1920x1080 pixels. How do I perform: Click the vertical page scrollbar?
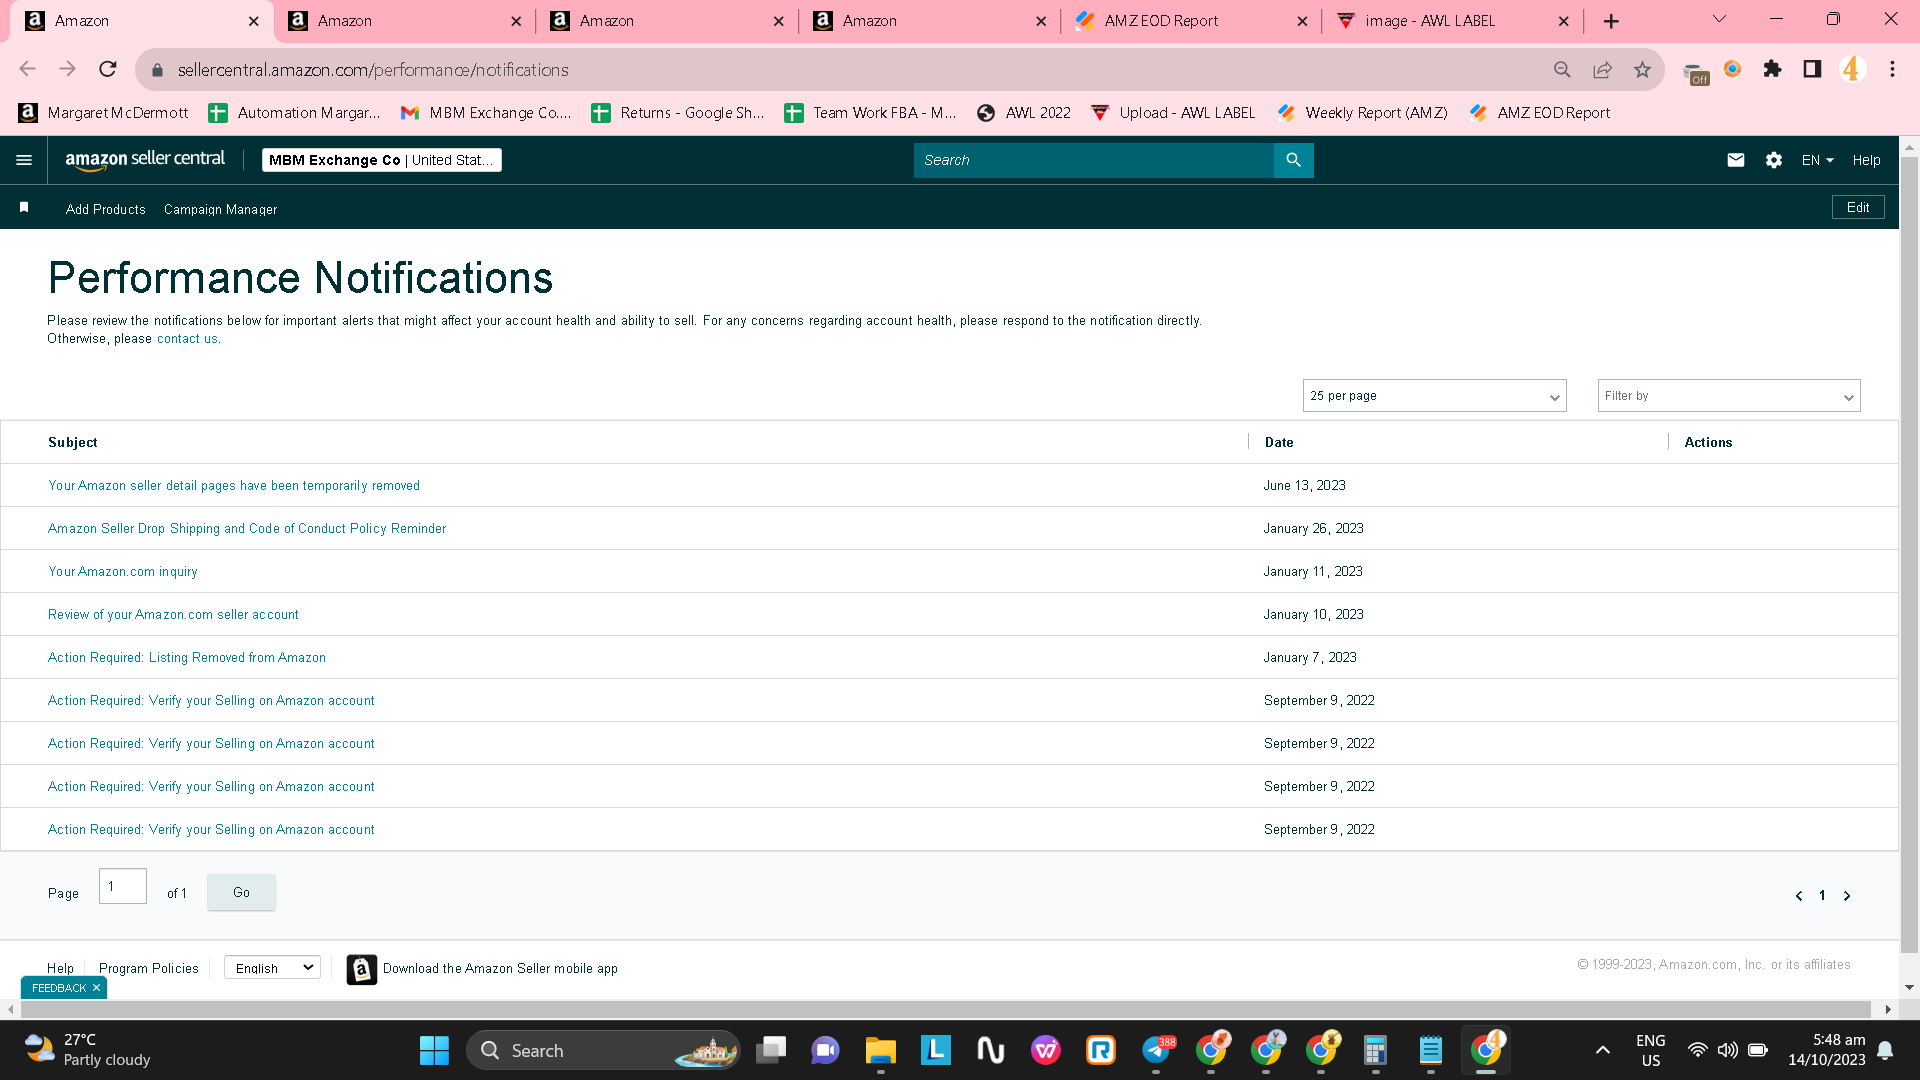click(1909, 555)
